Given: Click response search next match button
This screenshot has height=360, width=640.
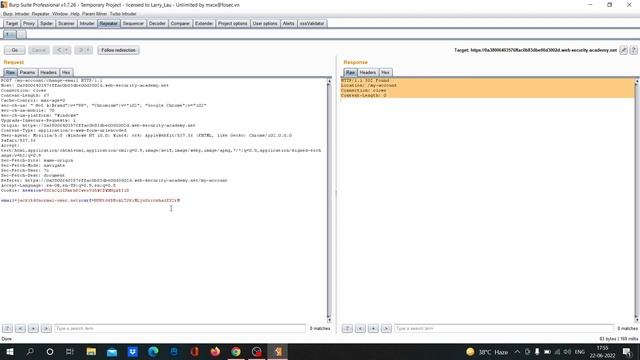Looking at the screenshot, I should pos(387,328).
